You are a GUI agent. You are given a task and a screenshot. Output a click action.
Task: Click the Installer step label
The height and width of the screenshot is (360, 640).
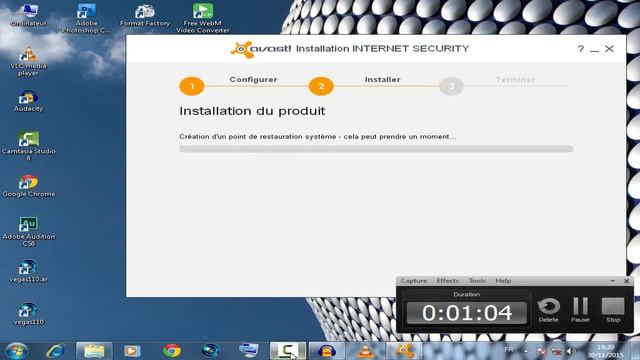coord(382,80)
